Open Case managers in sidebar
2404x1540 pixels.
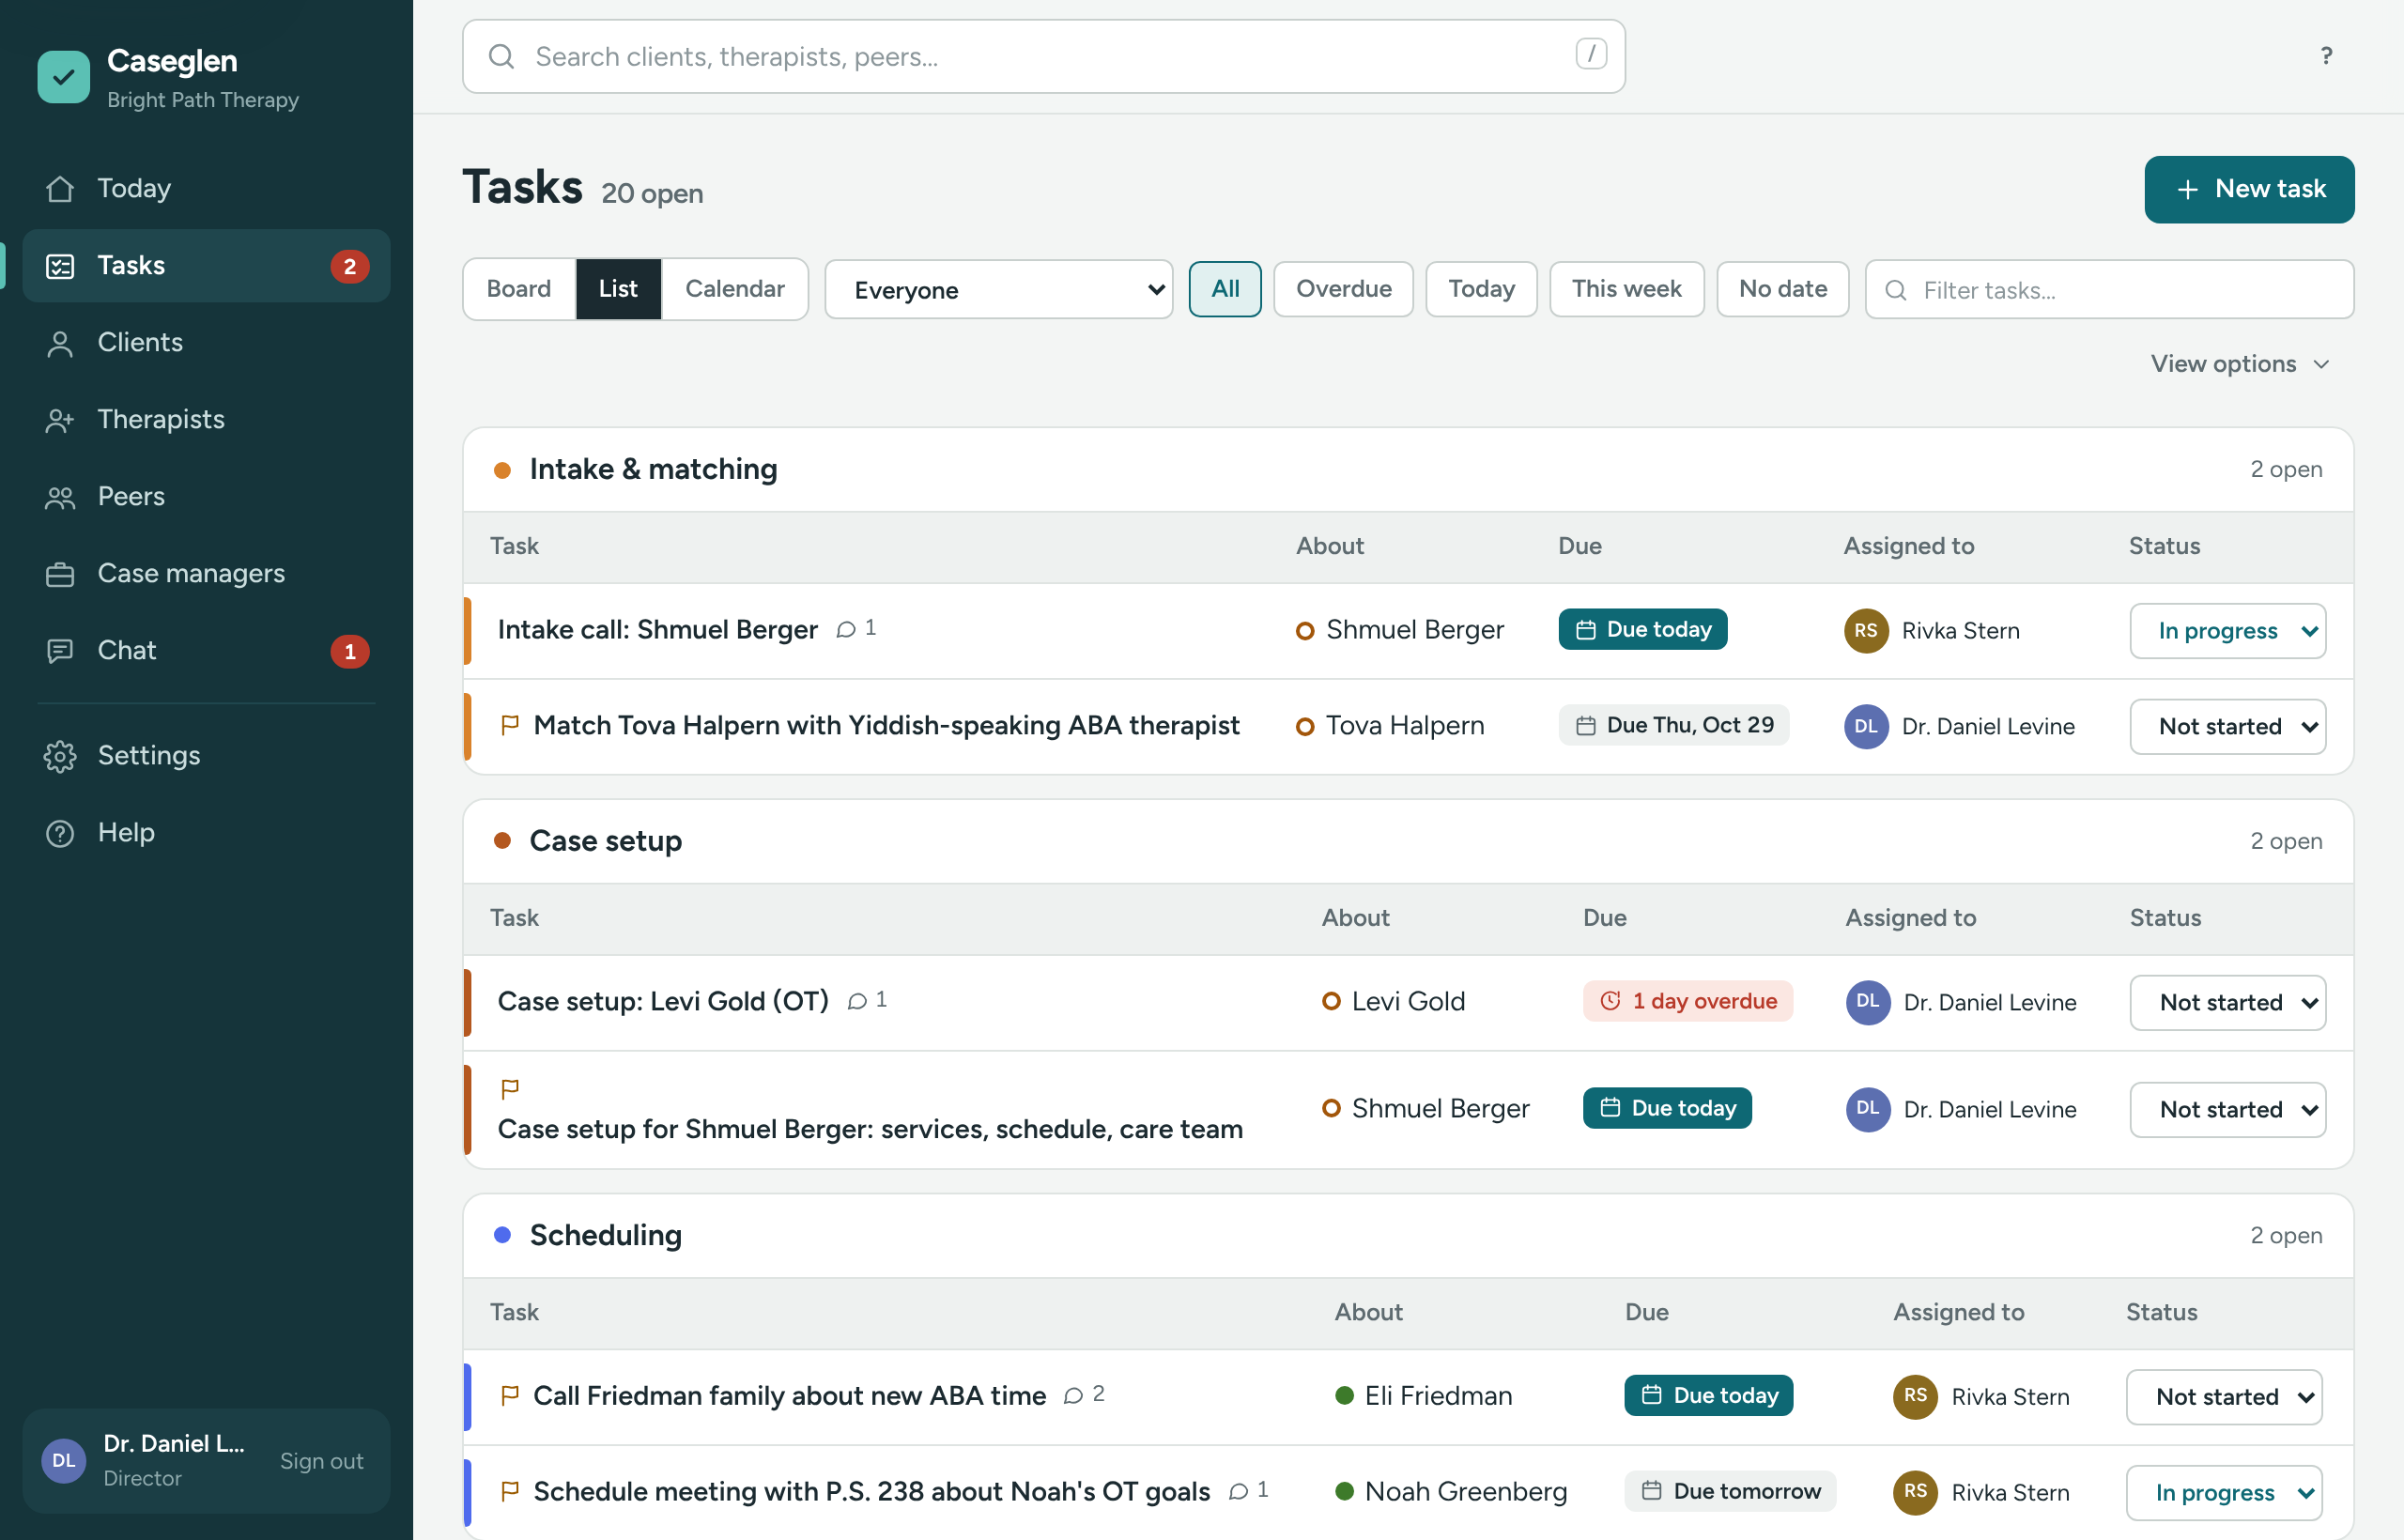206,574
